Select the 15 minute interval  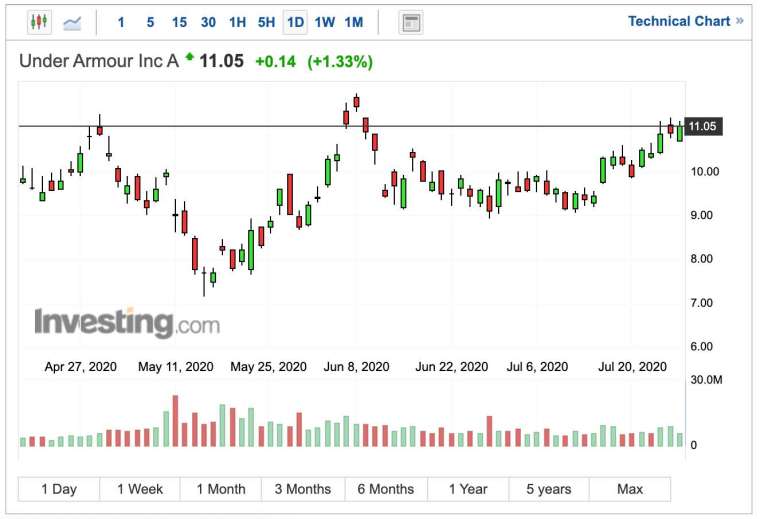[179, 22]
